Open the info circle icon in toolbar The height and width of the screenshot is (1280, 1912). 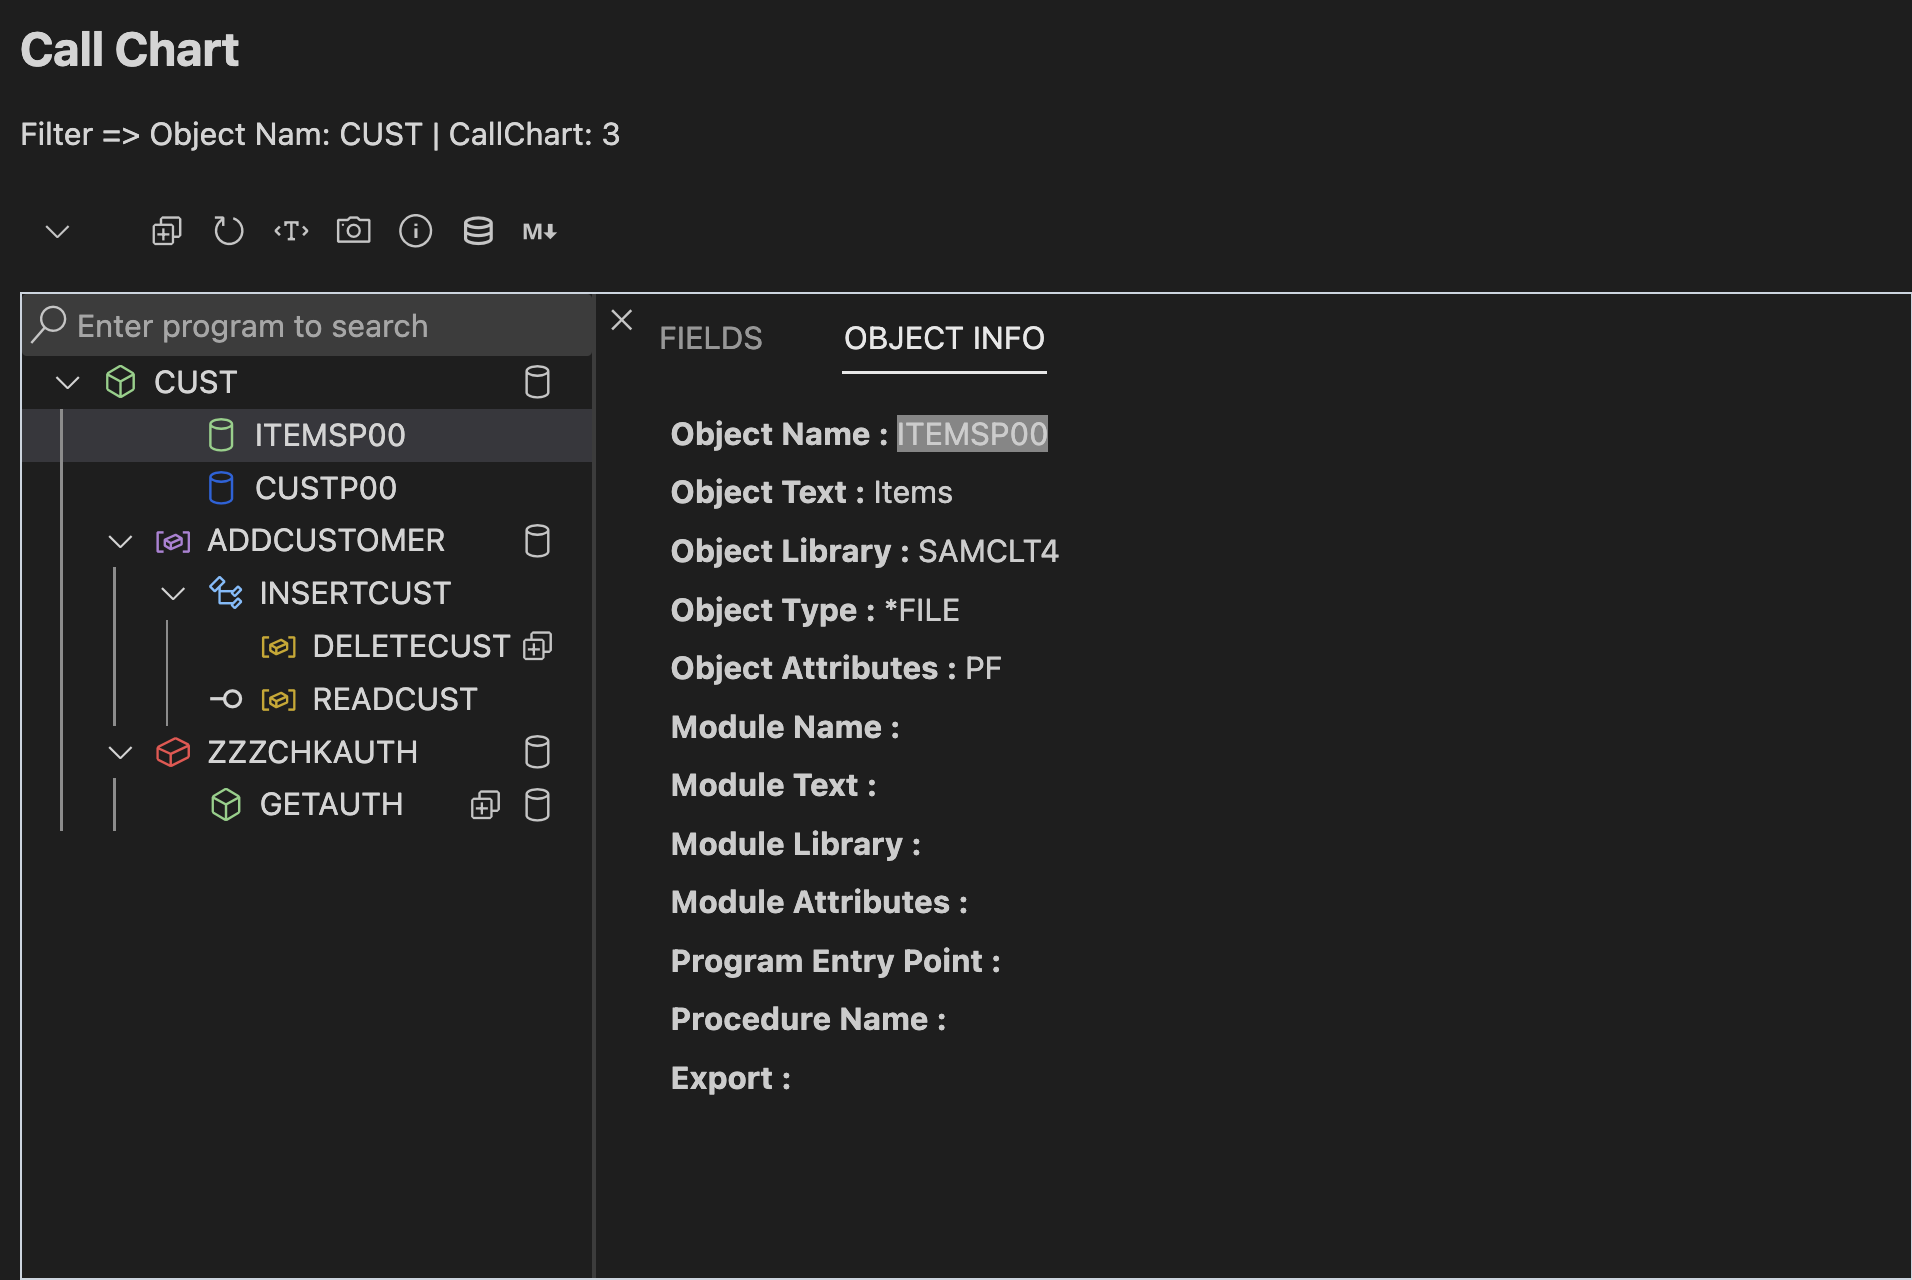[x=415, y=231]
